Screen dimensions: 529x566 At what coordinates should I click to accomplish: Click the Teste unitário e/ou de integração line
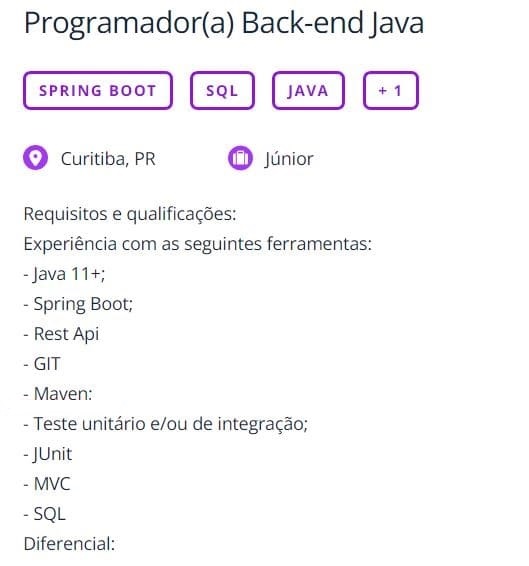(166, 423)
